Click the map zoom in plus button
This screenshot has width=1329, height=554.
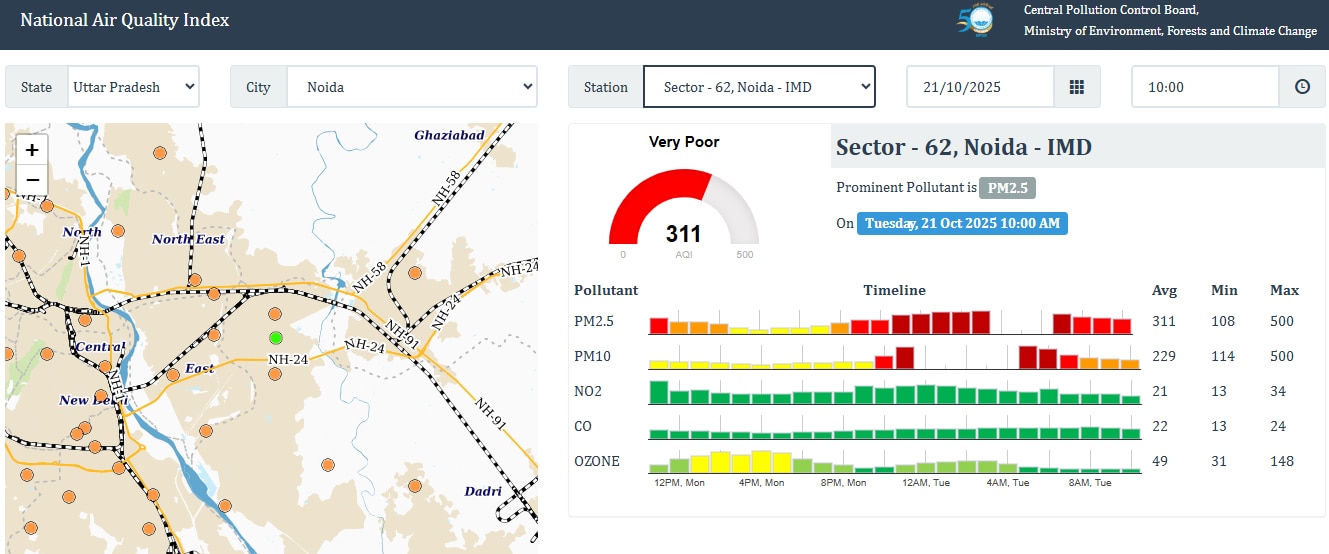pos(32,150)
